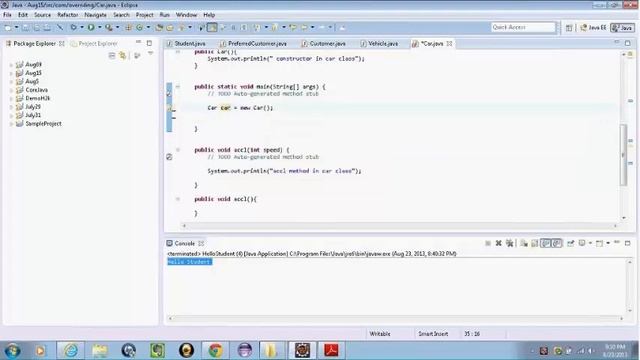This screenshot has width=640, height=360.
Task: Open the Refactor menu
Action: 67,15
